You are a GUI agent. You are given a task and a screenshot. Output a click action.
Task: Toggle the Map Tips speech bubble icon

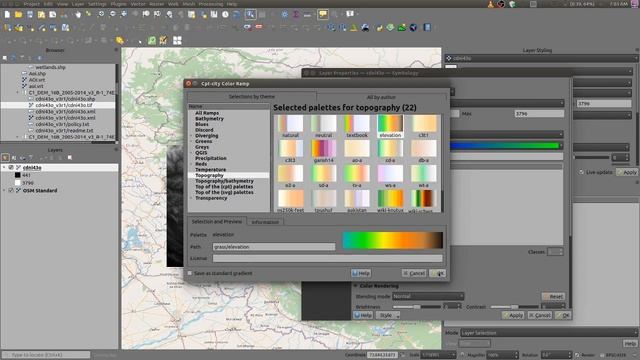click(323, 15)
